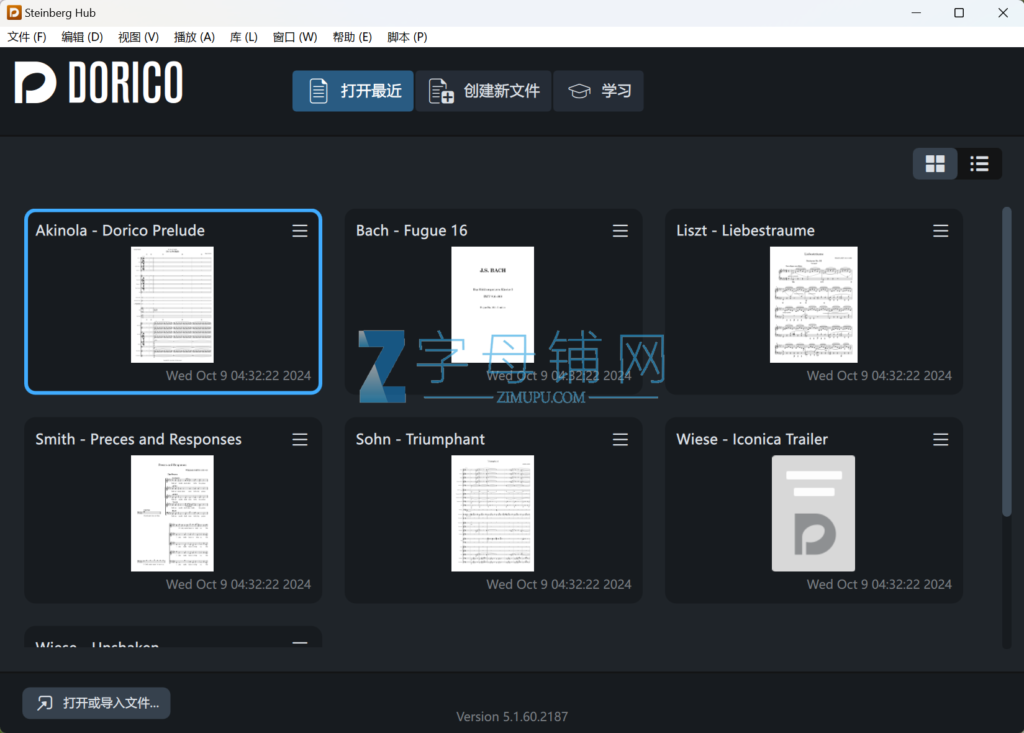Screen dimensions: 1024x733
Task: Open the menu for Akinola - Dorico Prelude
Action: coord(300,231)
